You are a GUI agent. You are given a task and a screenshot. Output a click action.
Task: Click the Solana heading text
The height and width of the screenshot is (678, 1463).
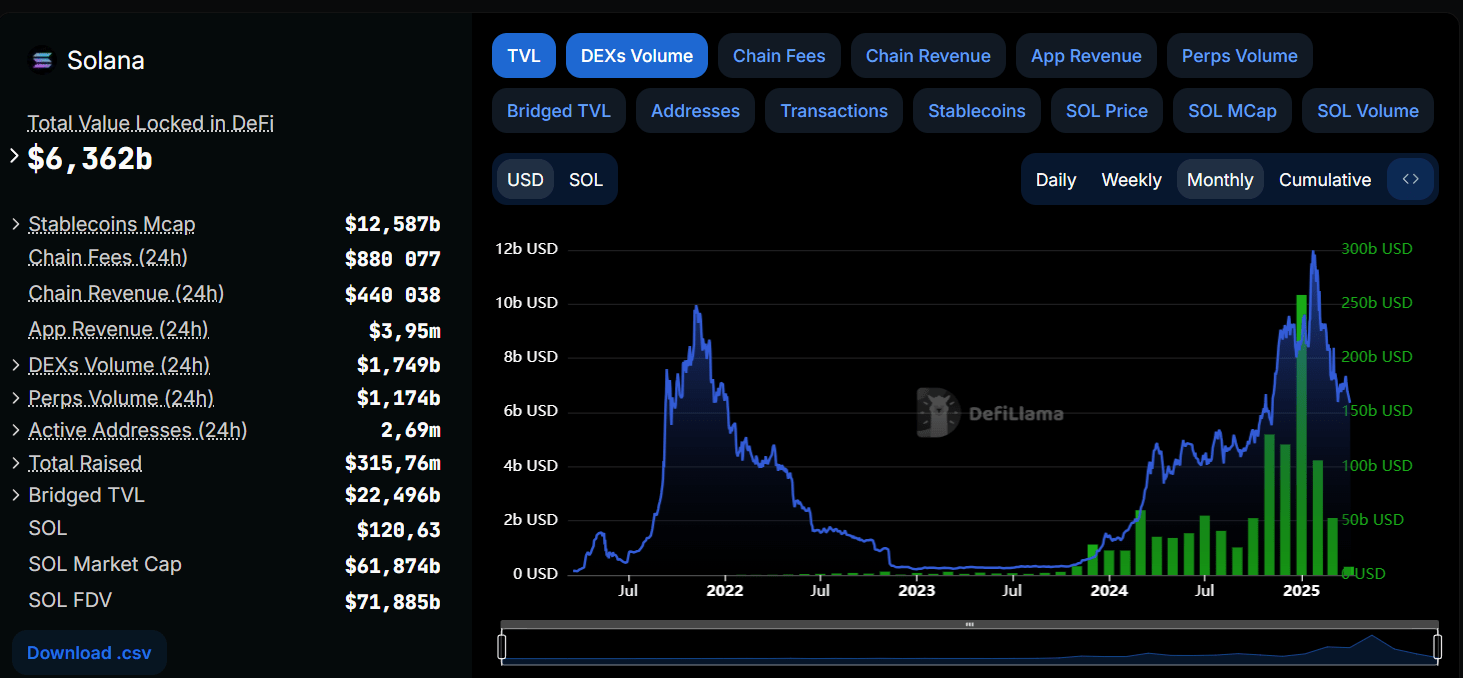pos(106,61)
